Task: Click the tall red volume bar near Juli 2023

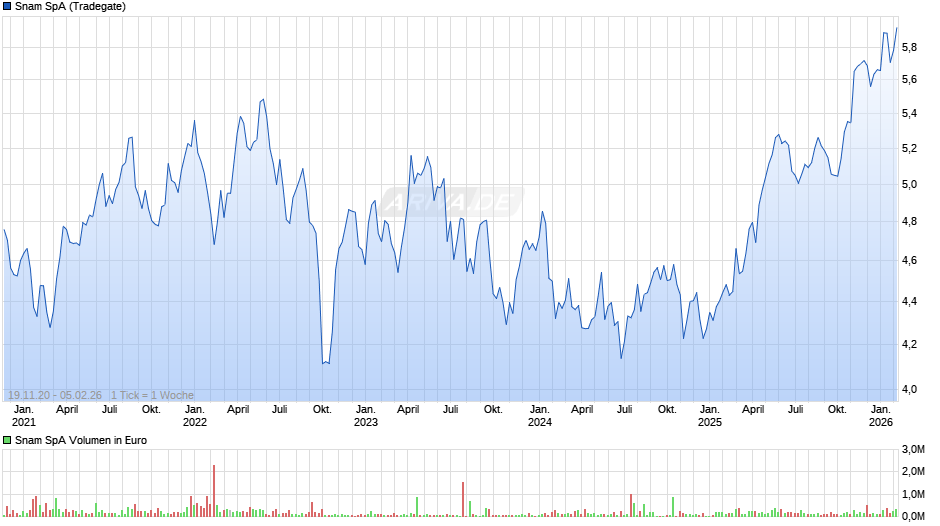Action: [463, 499]
